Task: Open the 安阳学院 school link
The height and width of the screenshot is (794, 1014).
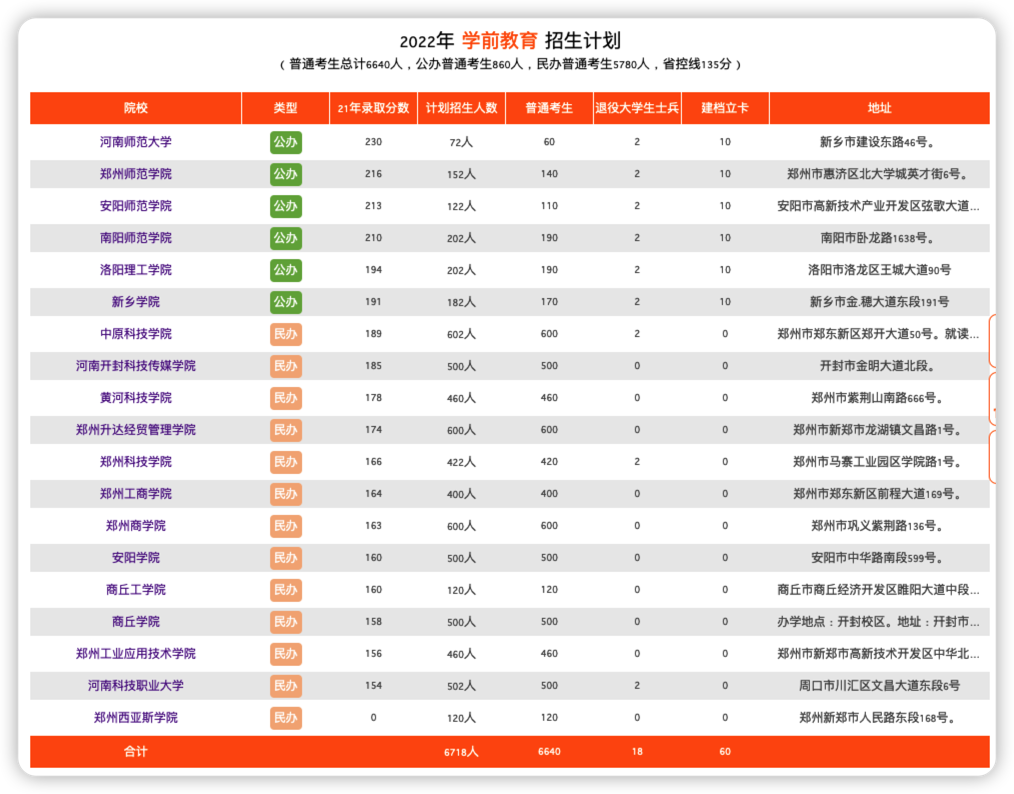Action: coord(135,558)
